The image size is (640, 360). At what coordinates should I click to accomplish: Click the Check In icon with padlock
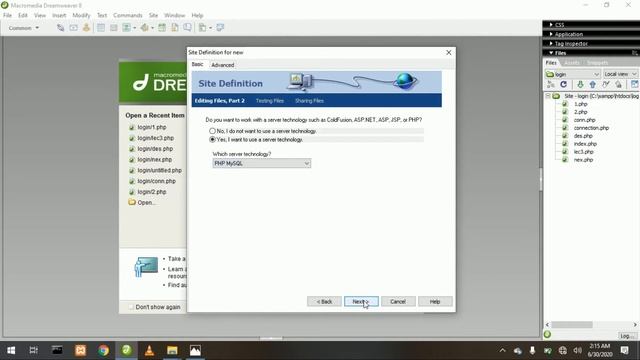click(619, 84)
